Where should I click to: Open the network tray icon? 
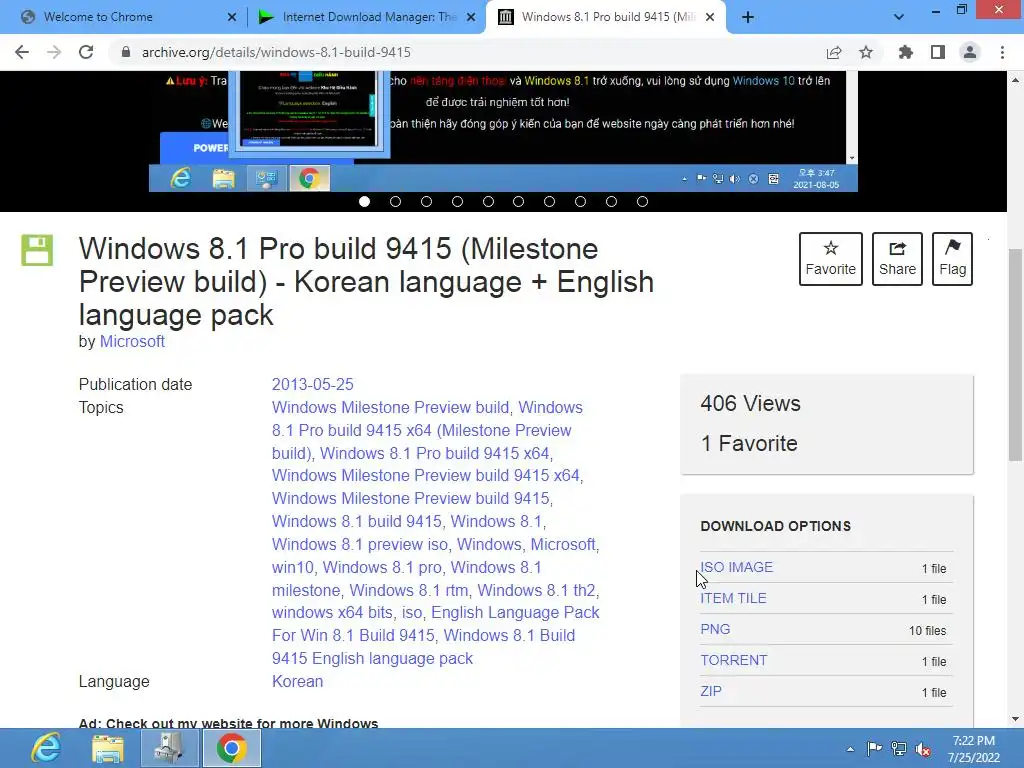click(899, 748)
